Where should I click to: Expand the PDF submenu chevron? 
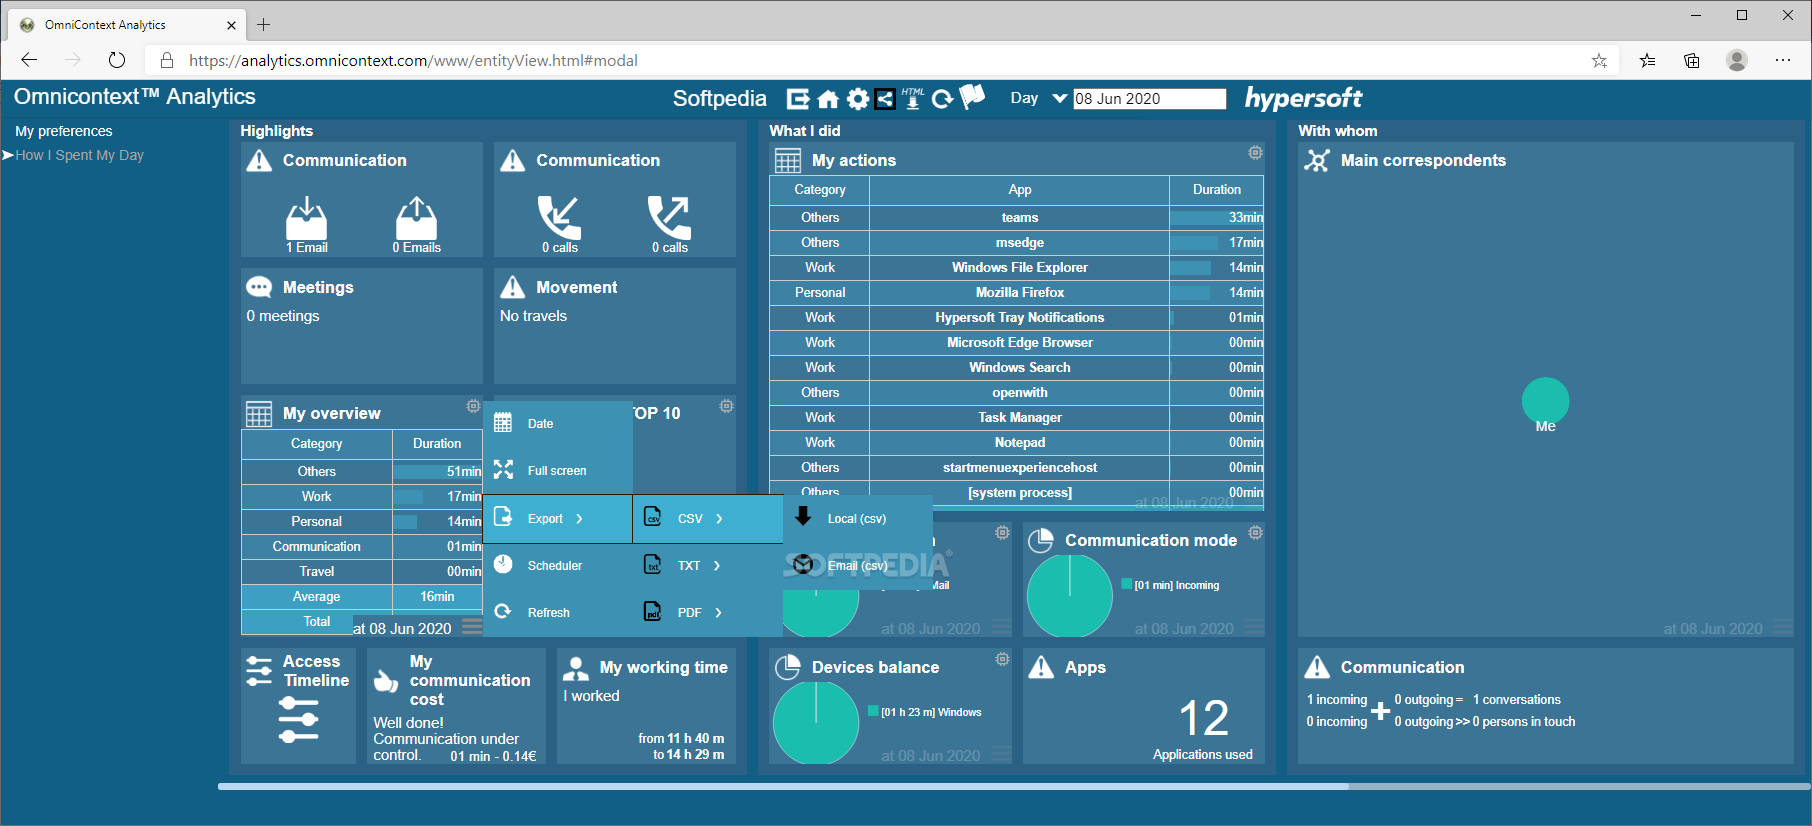718,613
